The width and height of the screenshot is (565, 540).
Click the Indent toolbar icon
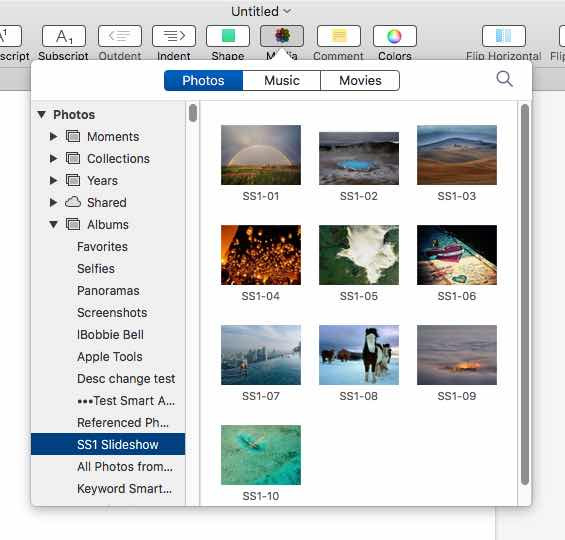point(174,36)
